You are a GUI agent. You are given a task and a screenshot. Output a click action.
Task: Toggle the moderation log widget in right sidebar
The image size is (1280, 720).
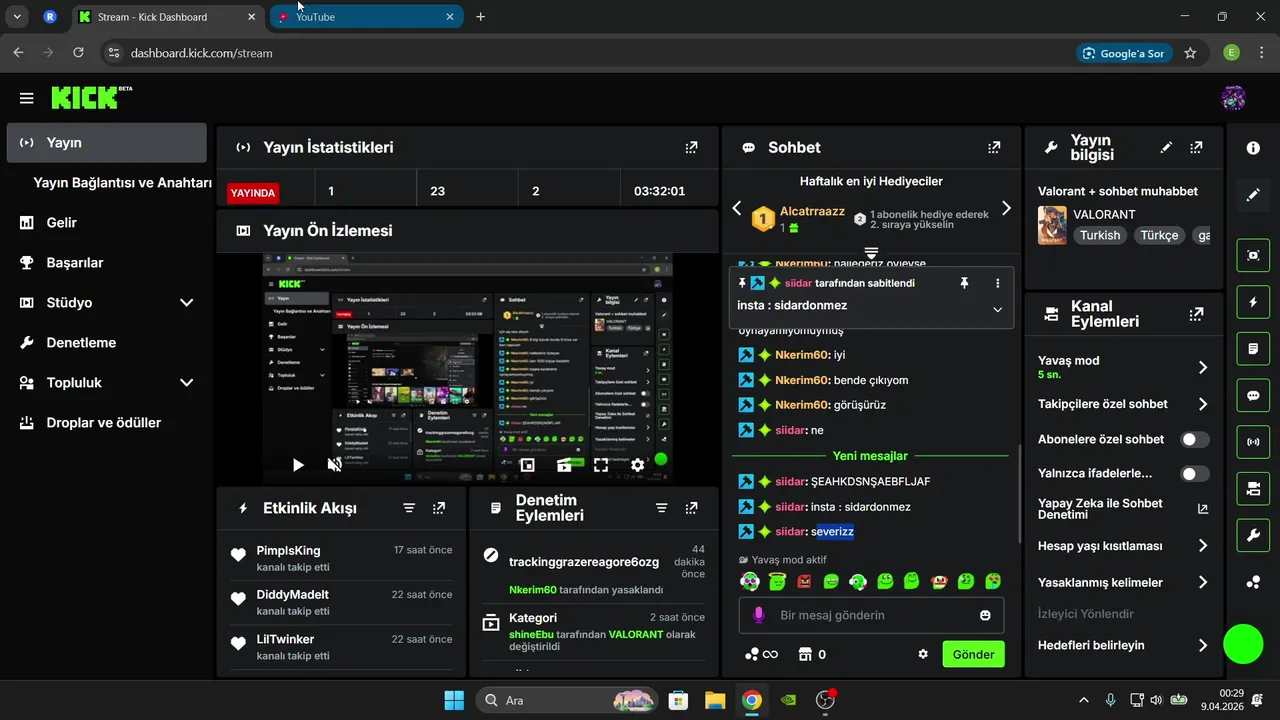tap(1253, 349)
